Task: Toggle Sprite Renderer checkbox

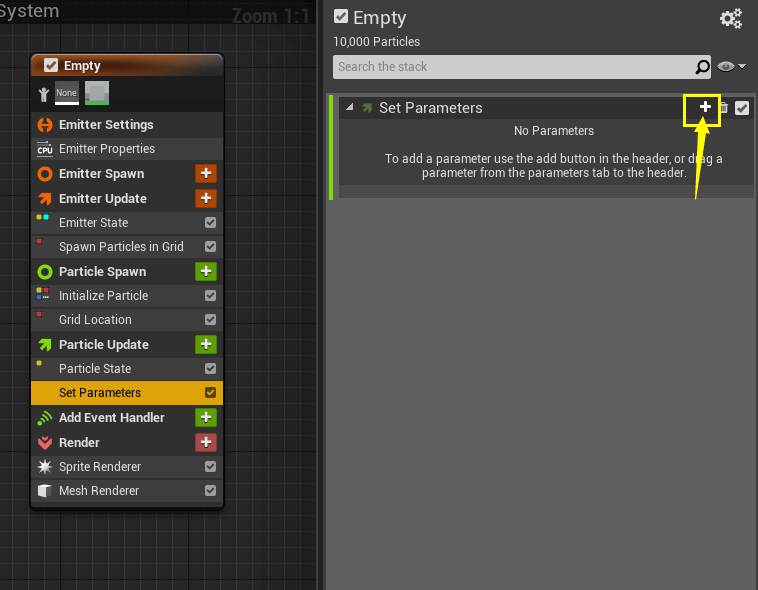Action: (x=210, y=467)
